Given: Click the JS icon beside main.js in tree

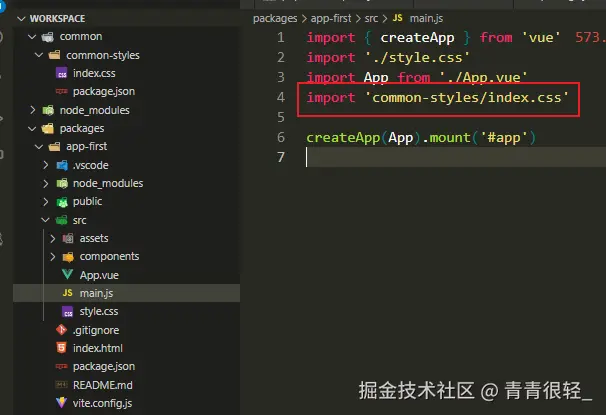Looking at the screenshot, I should 67,293.
